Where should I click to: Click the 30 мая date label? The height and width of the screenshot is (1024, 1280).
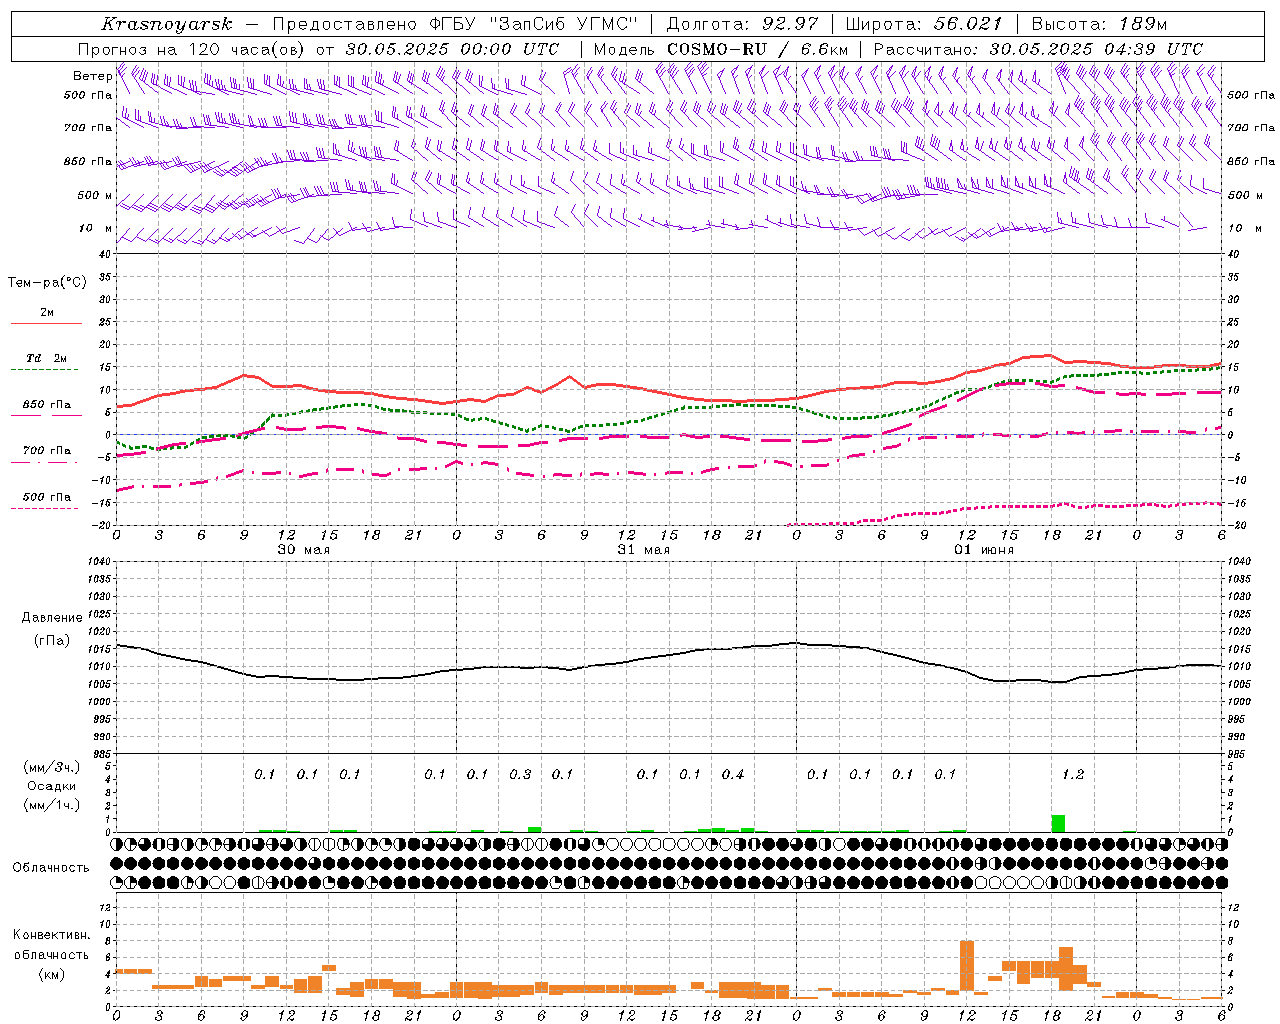point(303,550)
